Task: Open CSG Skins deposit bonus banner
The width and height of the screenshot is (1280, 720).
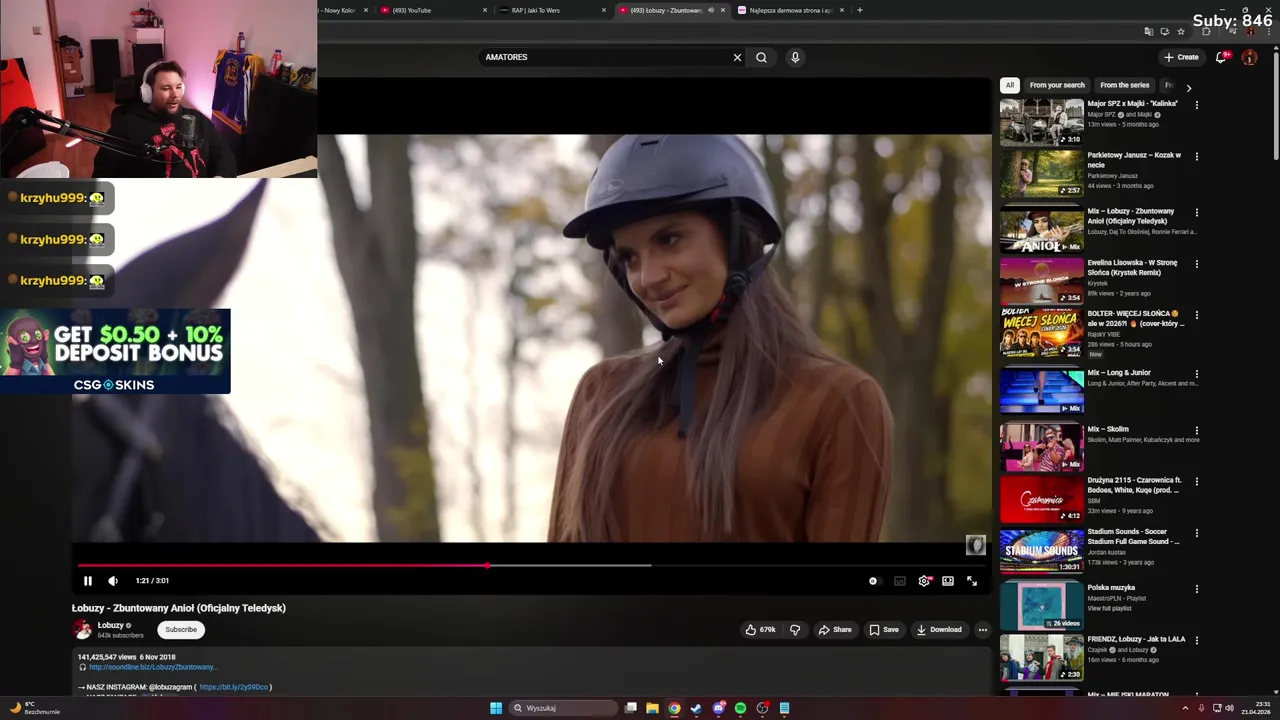Action: [x=115, y=351]
